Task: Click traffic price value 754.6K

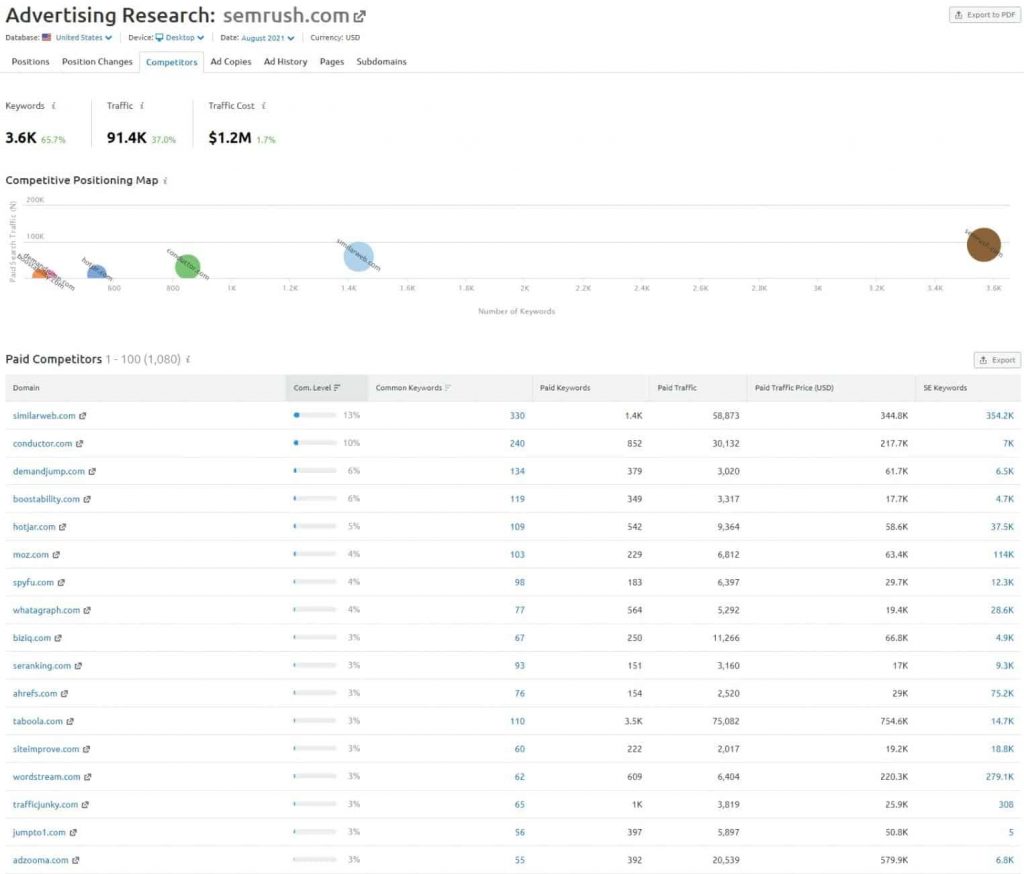Action: pyautogui.click(x=894, y=721)
